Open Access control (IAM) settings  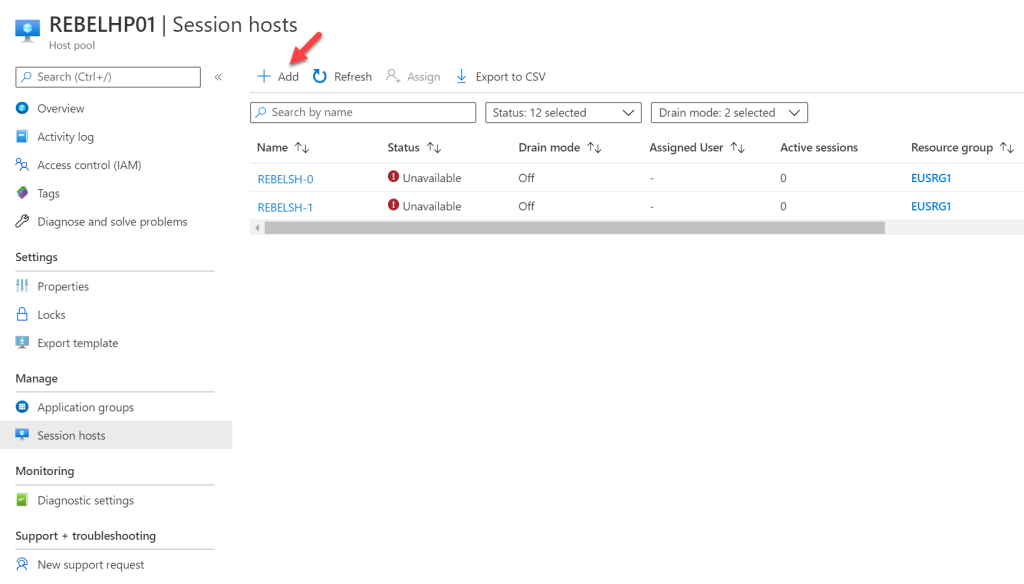[x=22, y=164]
